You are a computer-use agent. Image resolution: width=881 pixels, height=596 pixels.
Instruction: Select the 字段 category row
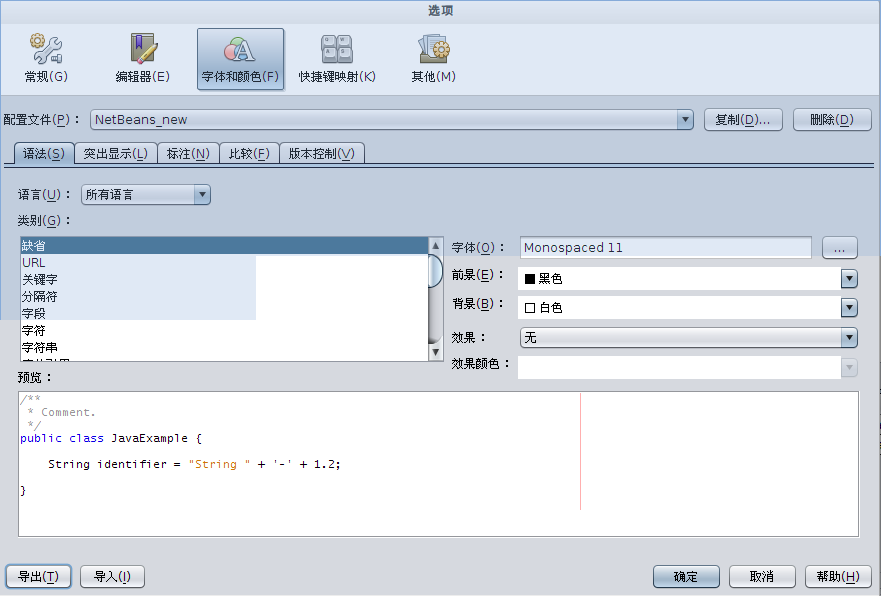click(x=224, y=313)
